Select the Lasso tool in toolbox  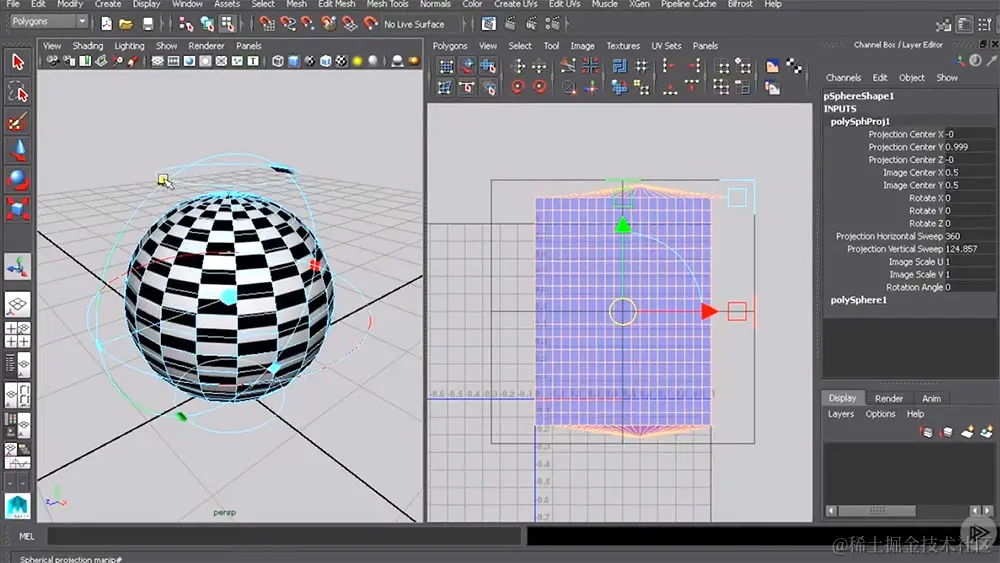tap(17, 92)
